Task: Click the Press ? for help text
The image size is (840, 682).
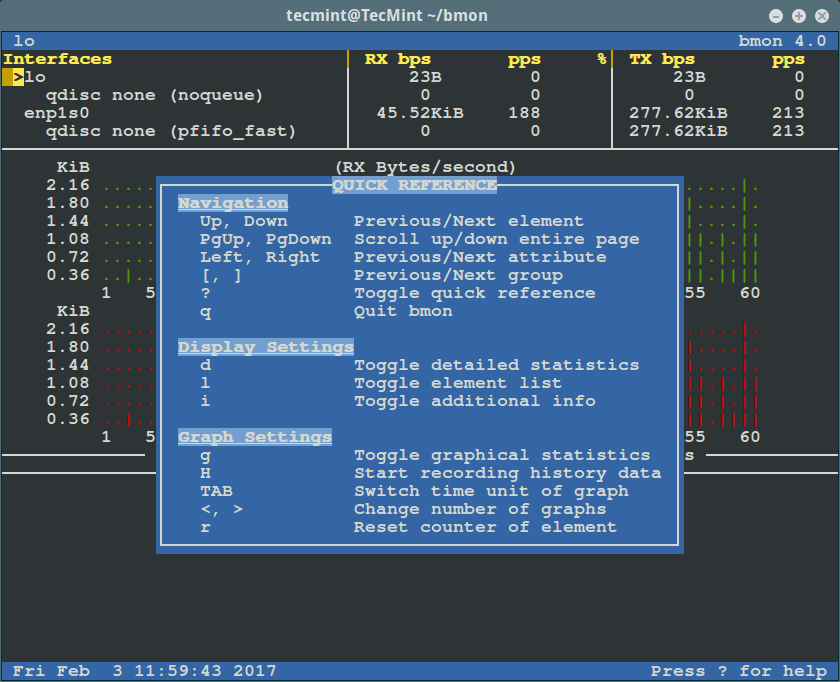Action: pos(738,671)
